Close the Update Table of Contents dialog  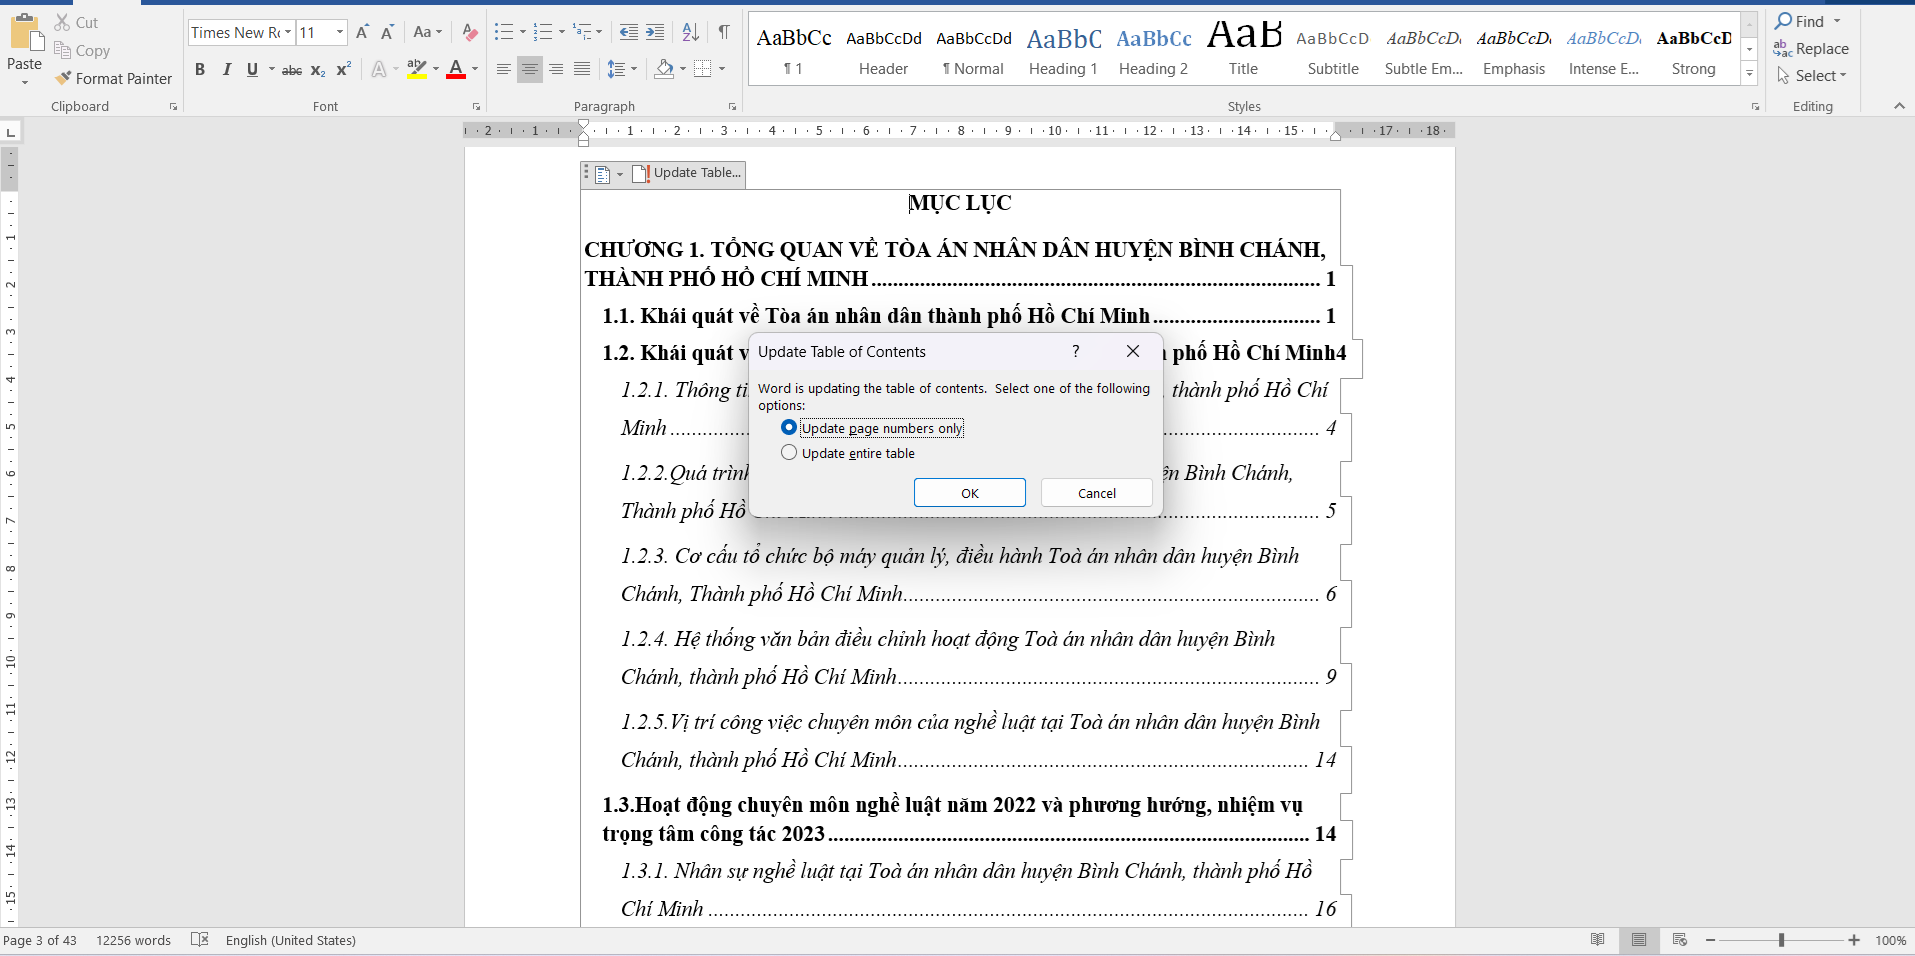pos(1133,351)
